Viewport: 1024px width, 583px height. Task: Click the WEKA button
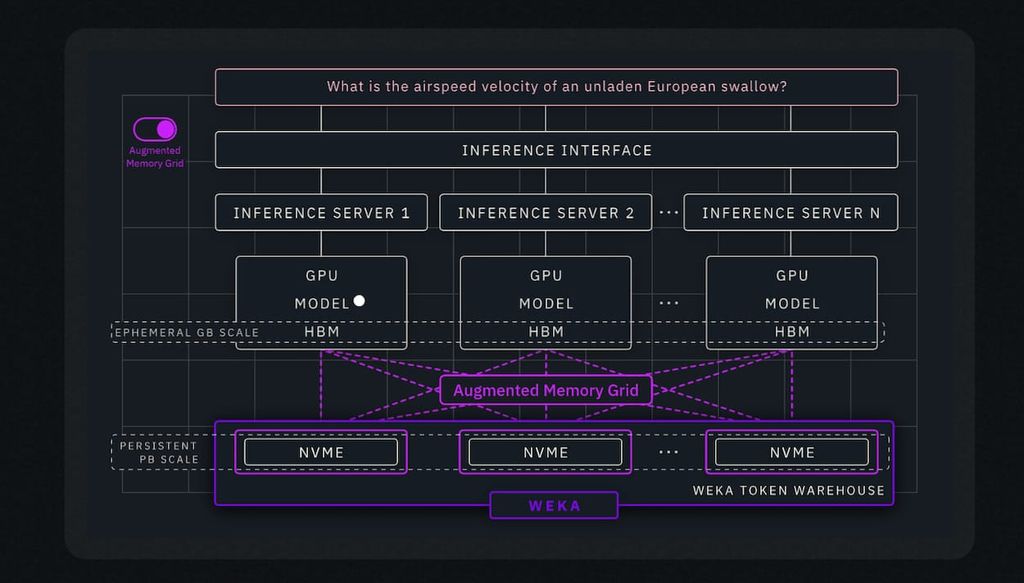point(554,505)
